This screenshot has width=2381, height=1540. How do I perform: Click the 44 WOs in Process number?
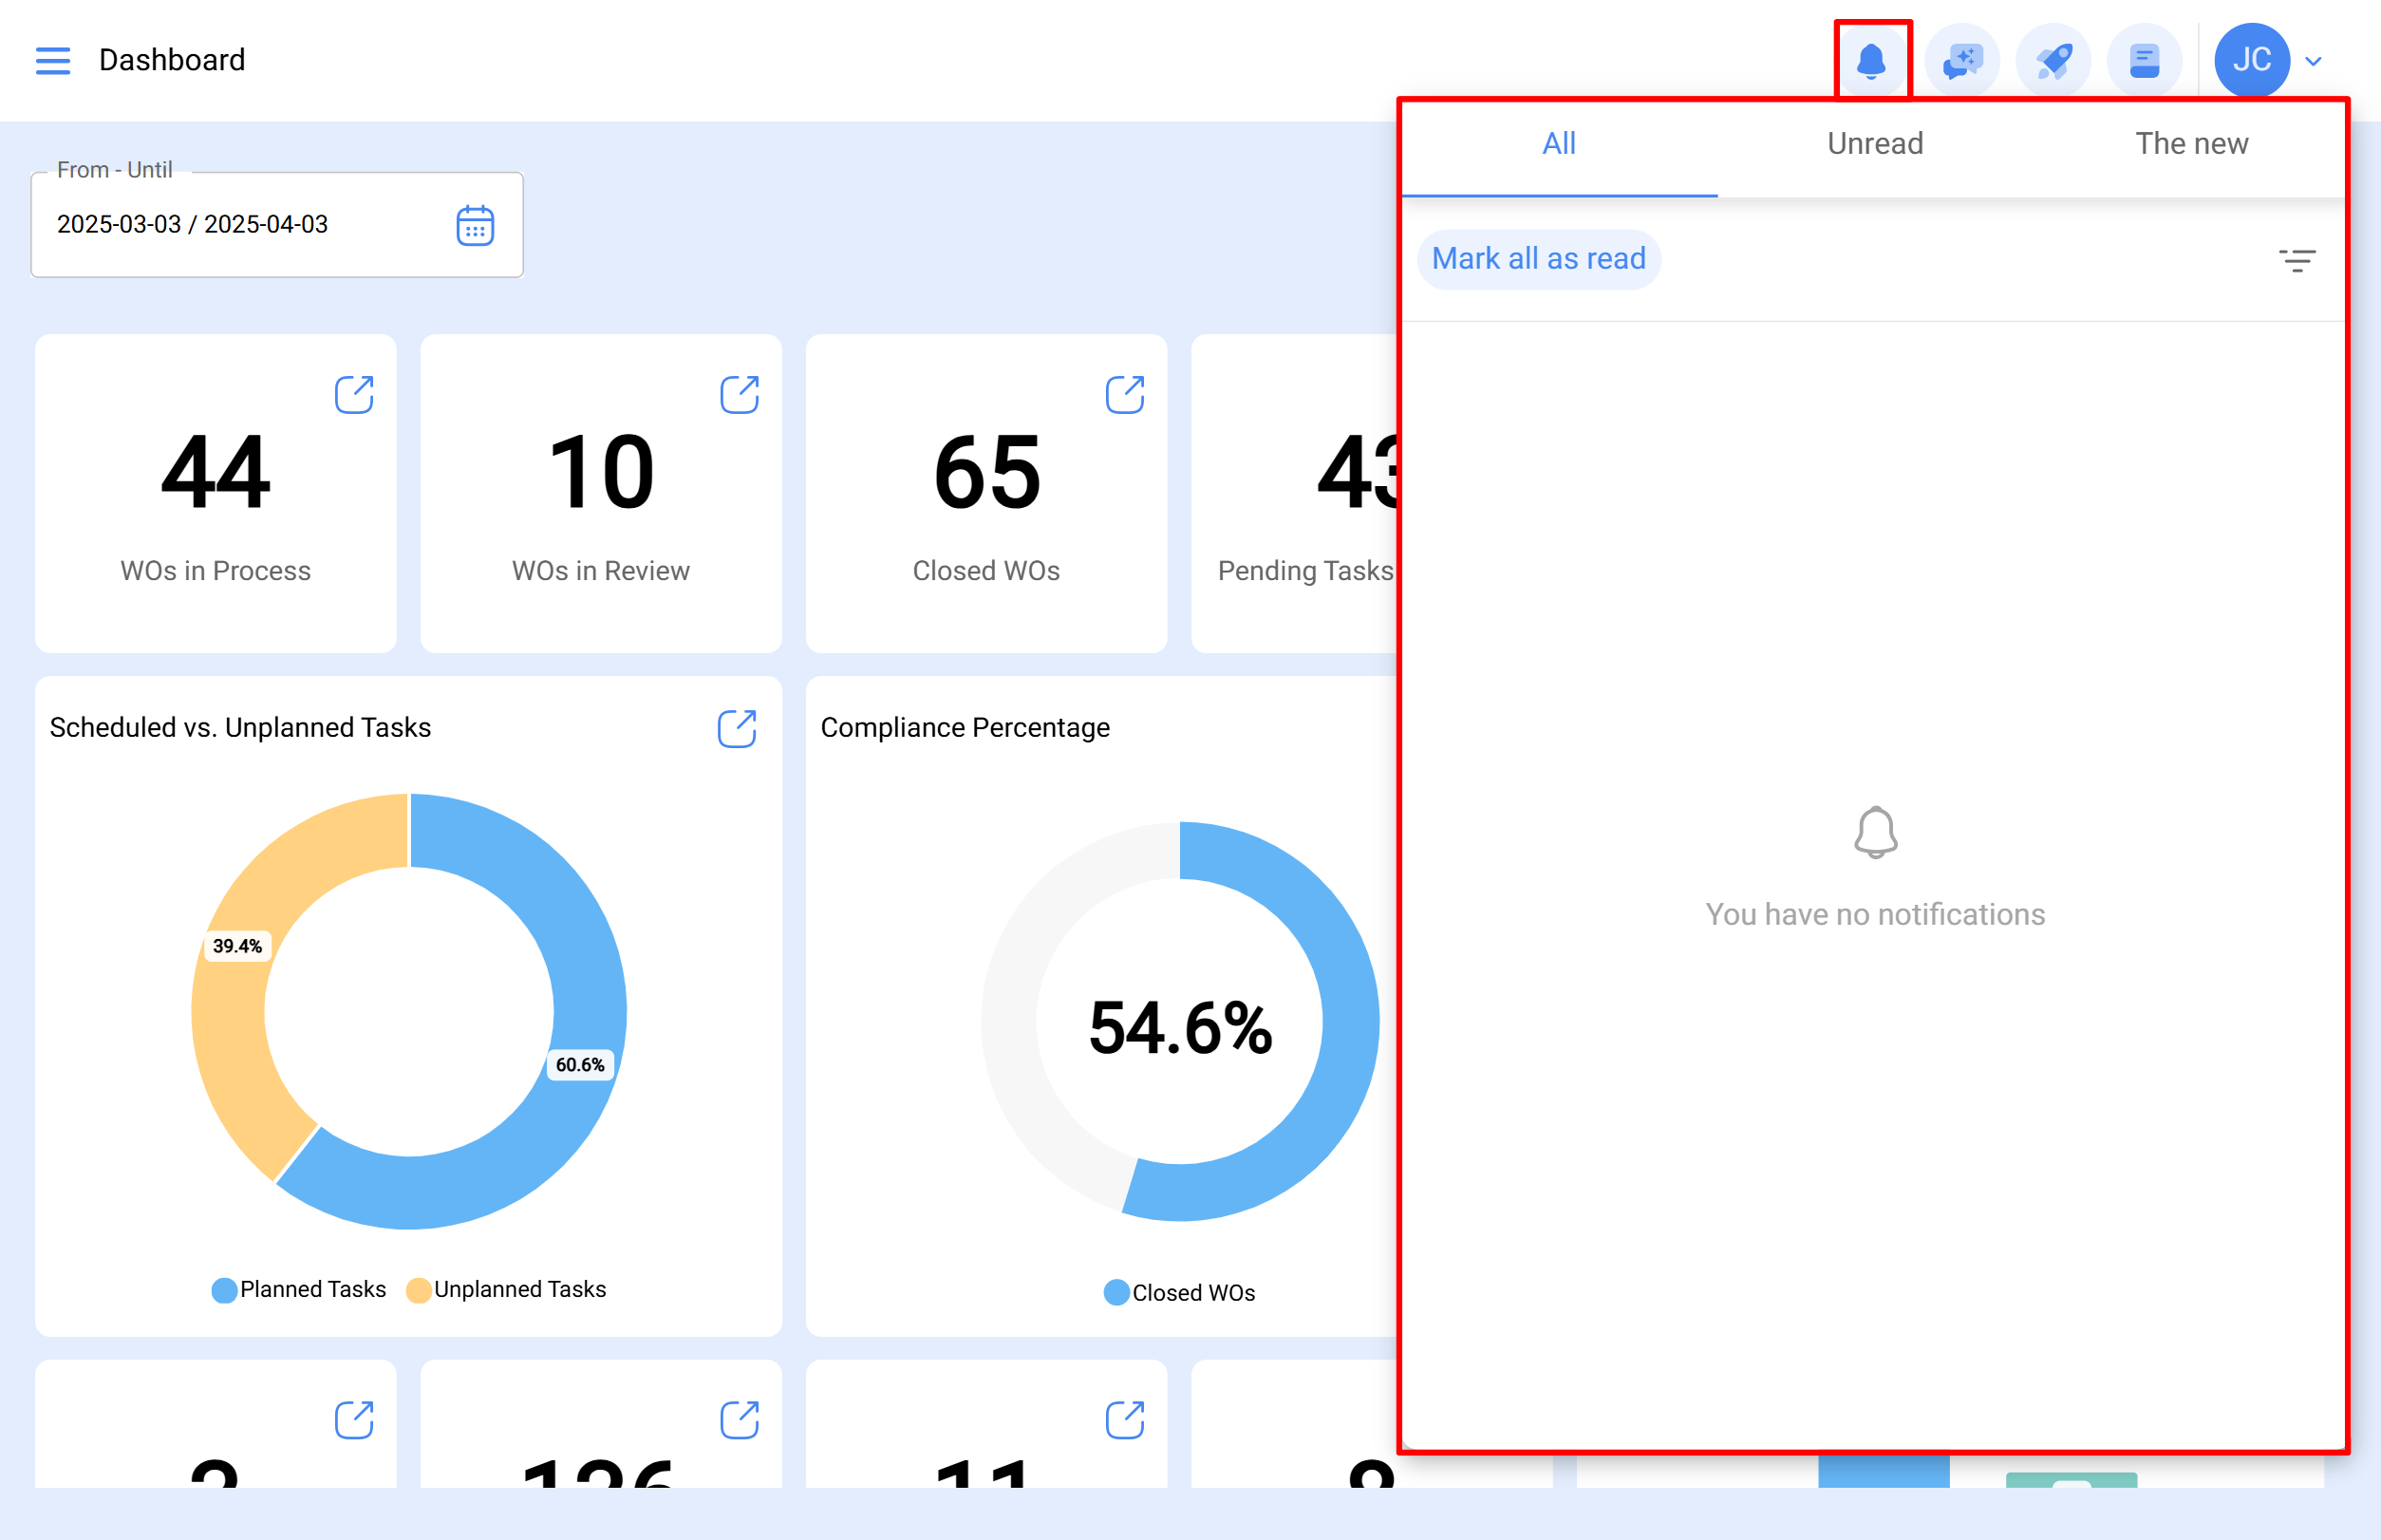[x=215, y=472]
